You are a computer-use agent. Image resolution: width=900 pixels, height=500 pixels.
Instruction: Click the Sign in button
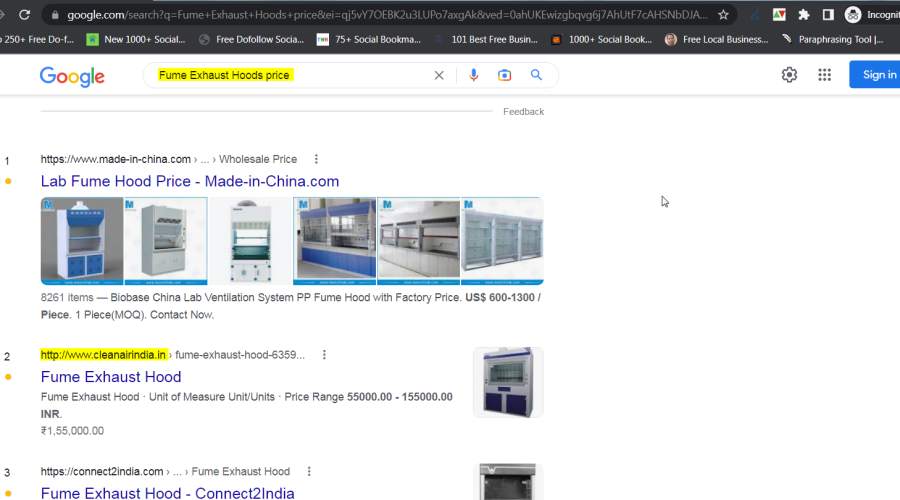(x=877, y=75)
